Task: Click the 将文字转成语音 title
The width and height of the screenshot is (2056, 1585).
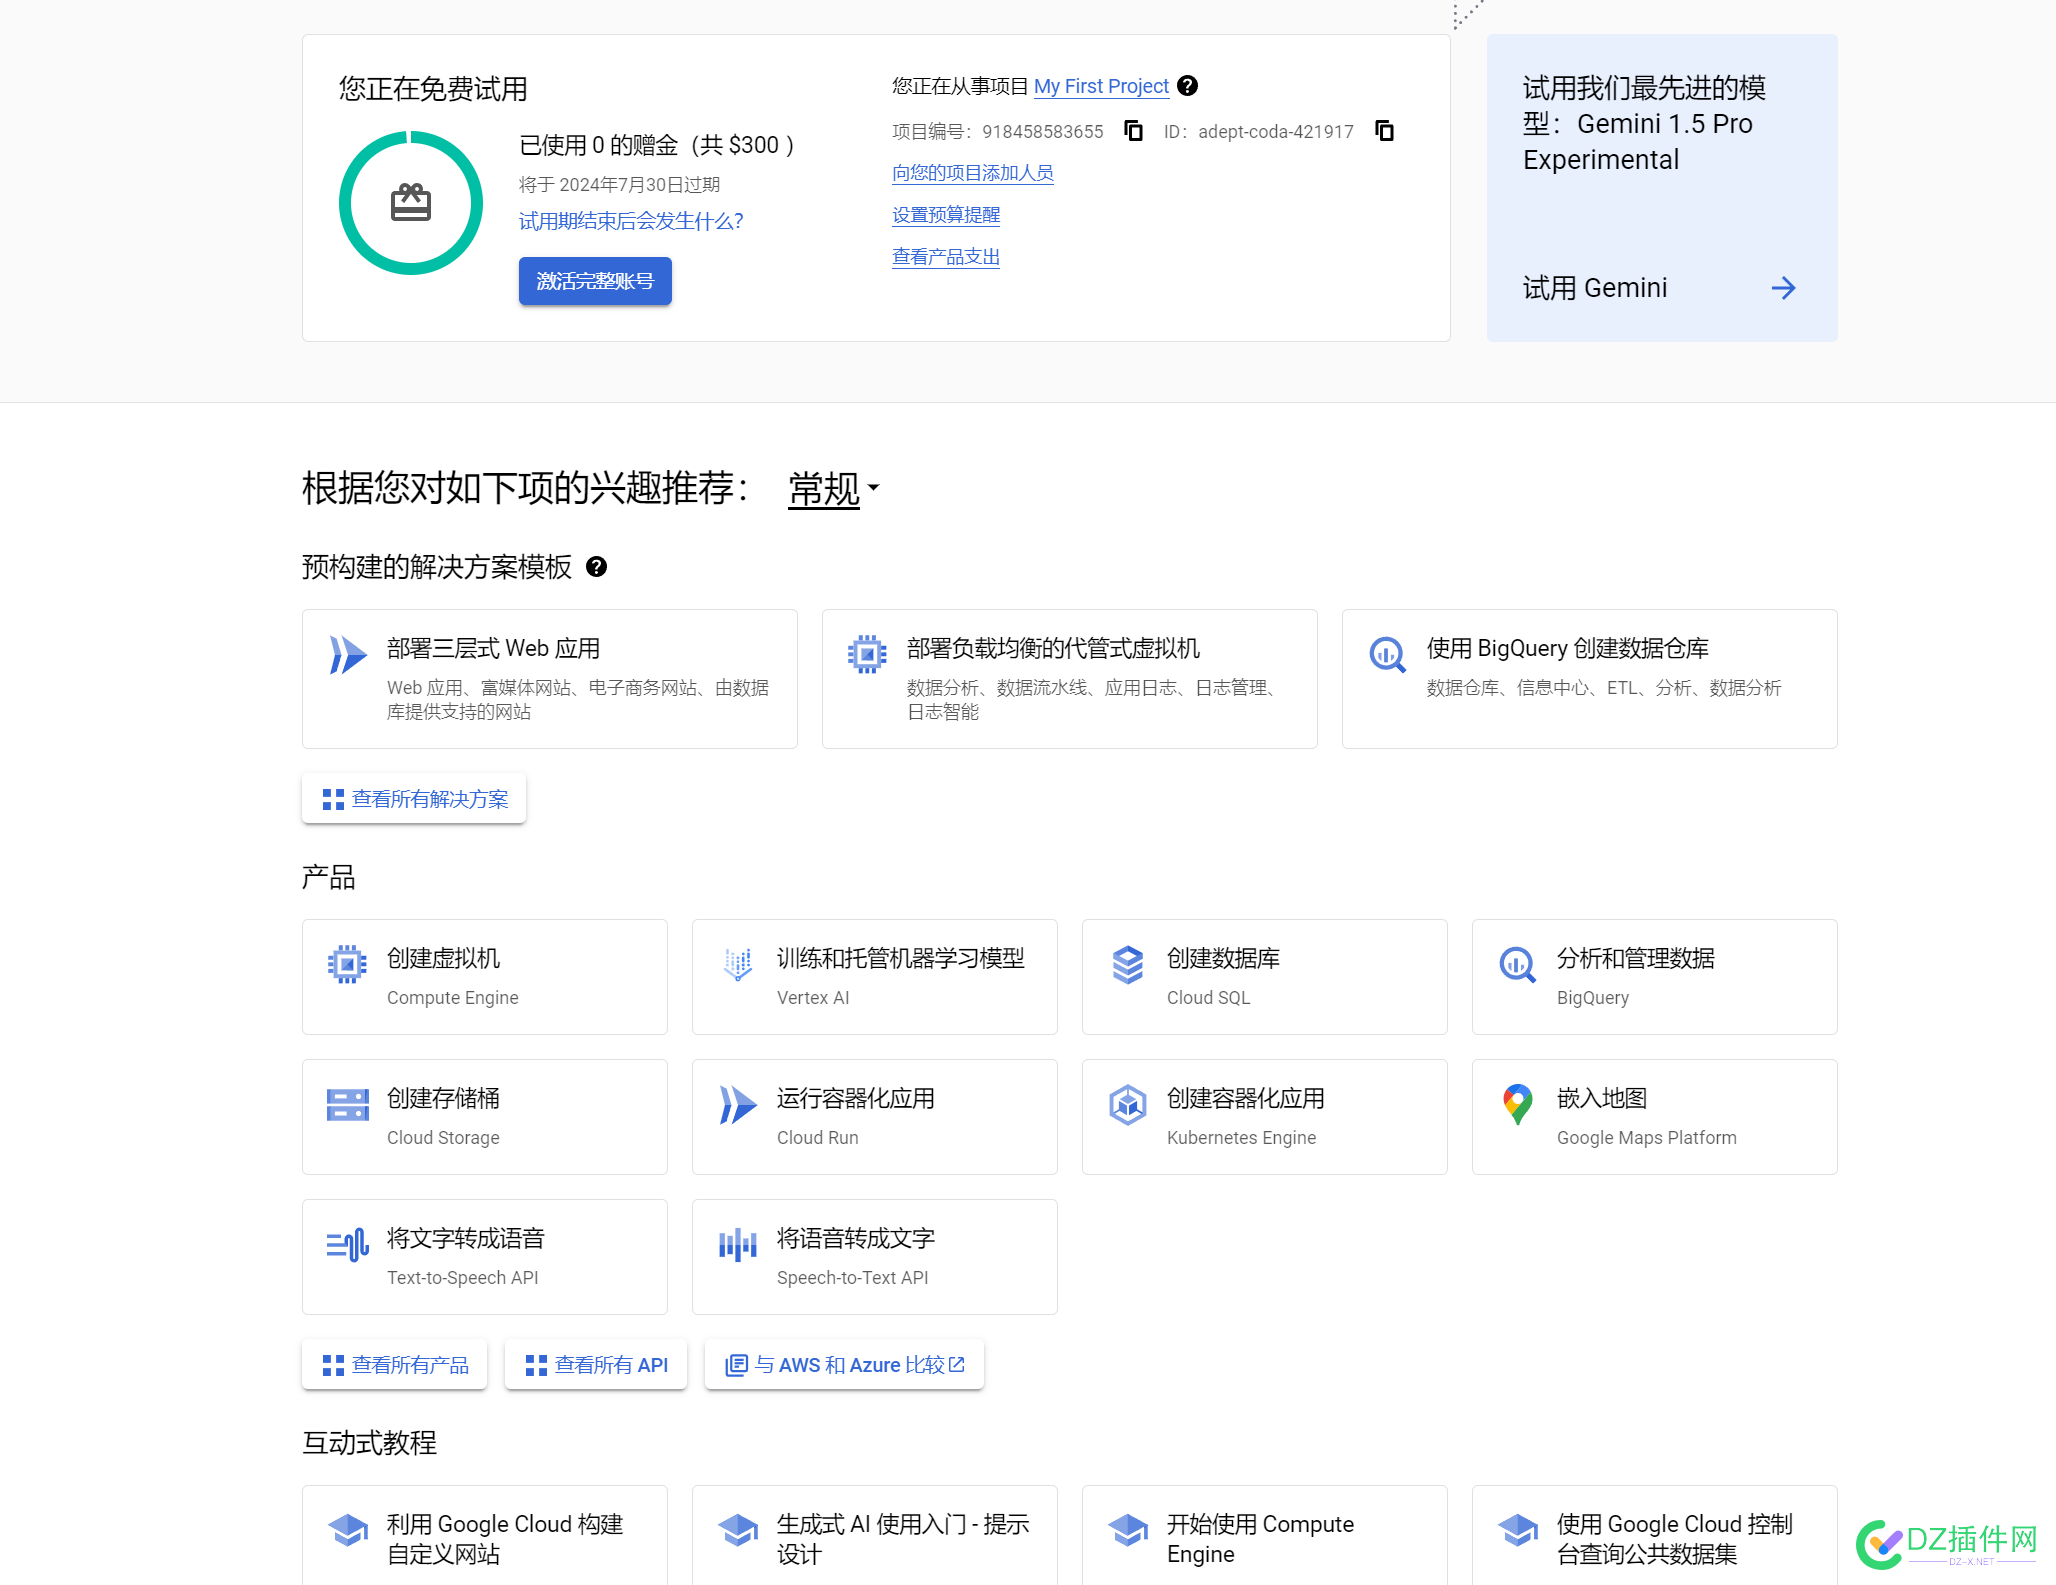Action: click(465, 1238)
